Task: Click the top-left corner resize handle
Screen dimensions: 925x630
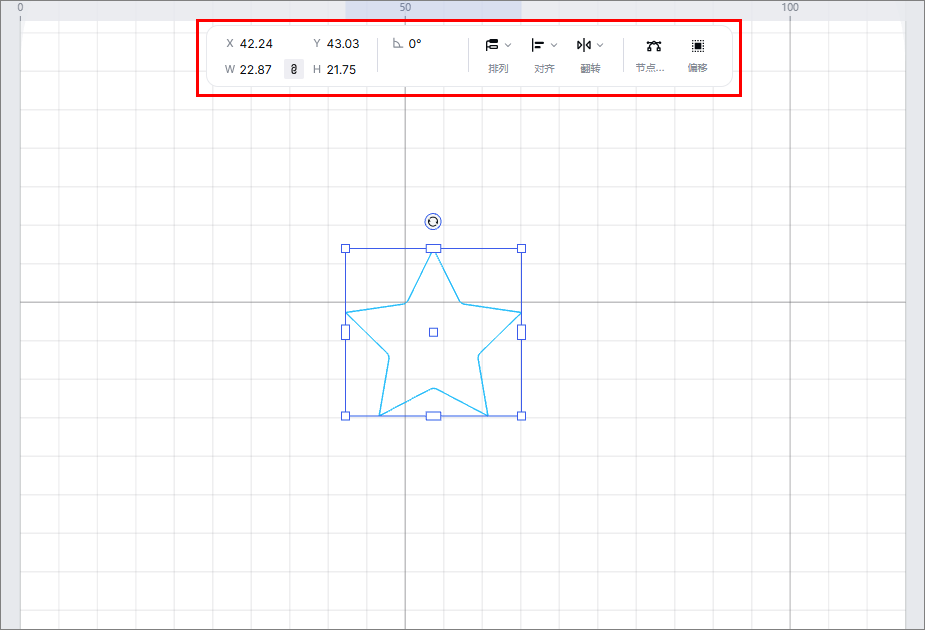Action: pyautogui.click(x=346, y=248)
